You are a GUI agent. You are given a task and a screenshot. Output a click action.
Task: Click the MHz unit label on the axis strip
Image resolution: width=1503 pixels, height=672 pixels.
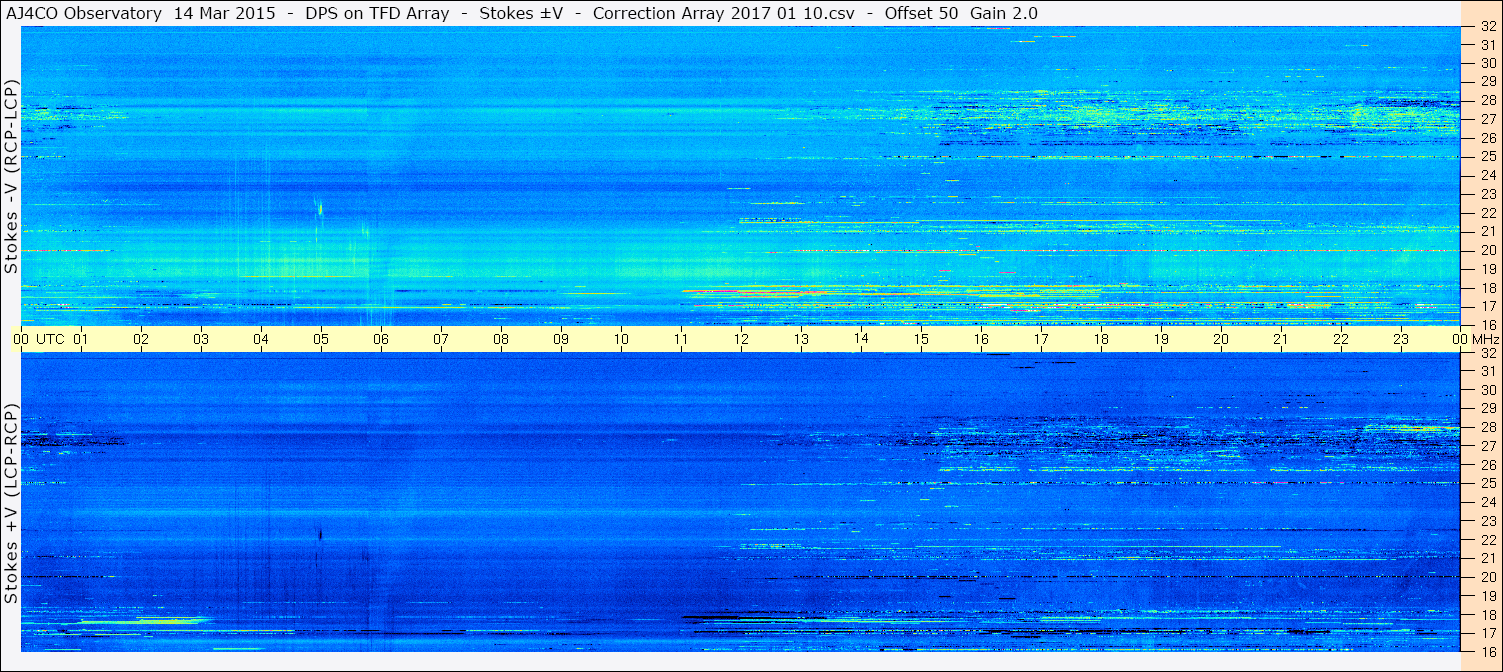(x=1485, y=339)
